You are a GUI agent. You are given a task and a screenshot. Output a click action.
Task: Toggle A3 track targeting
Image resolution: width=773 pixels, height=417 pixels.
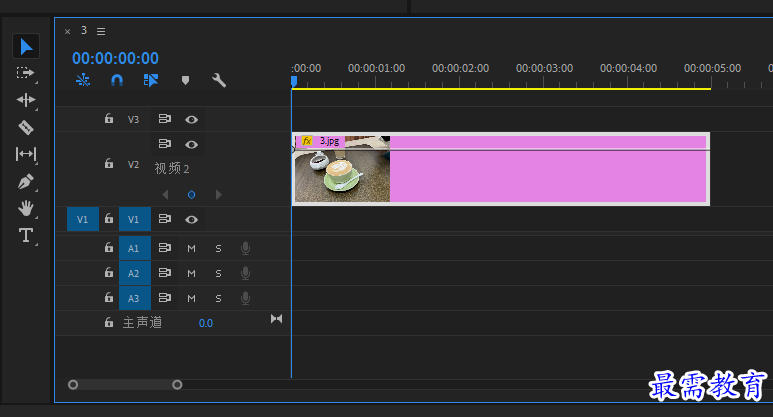point(135,298)
